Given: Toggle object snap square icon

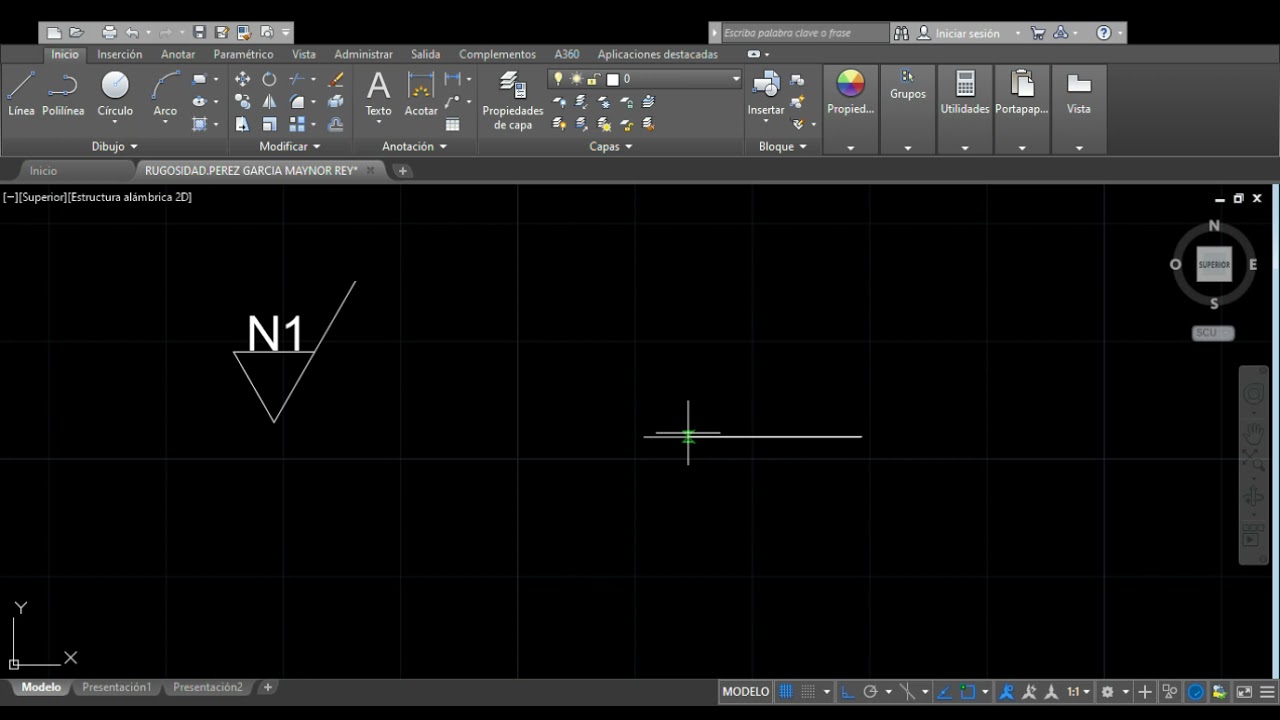Looking at the screenshot, I should pyautogui.click(x=967, y=691).
